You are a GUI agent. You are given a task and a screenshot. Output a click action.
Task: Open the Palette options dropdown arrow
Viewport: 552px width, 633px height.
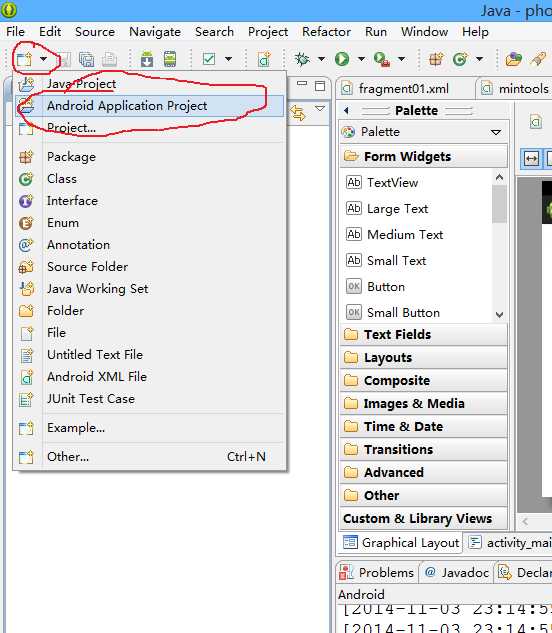496,132
